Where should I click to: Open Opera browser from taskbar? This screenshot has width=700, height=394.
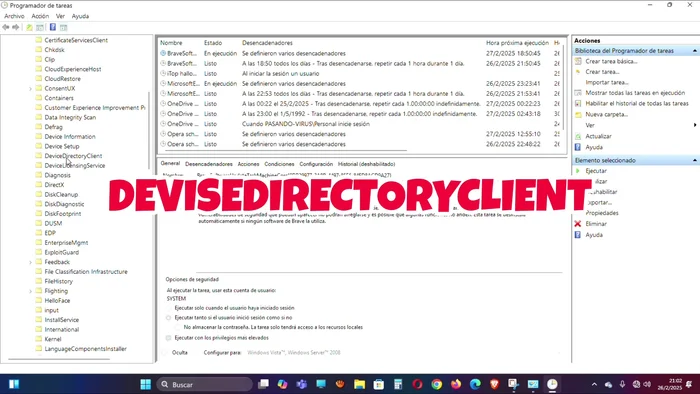(417, 384)
